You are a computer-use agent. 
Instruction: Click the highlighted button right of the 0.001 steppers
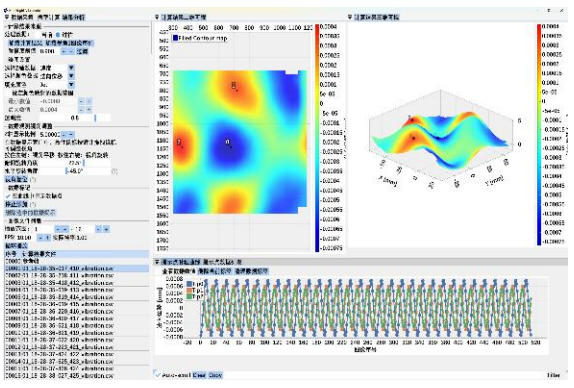click(82, 52)
